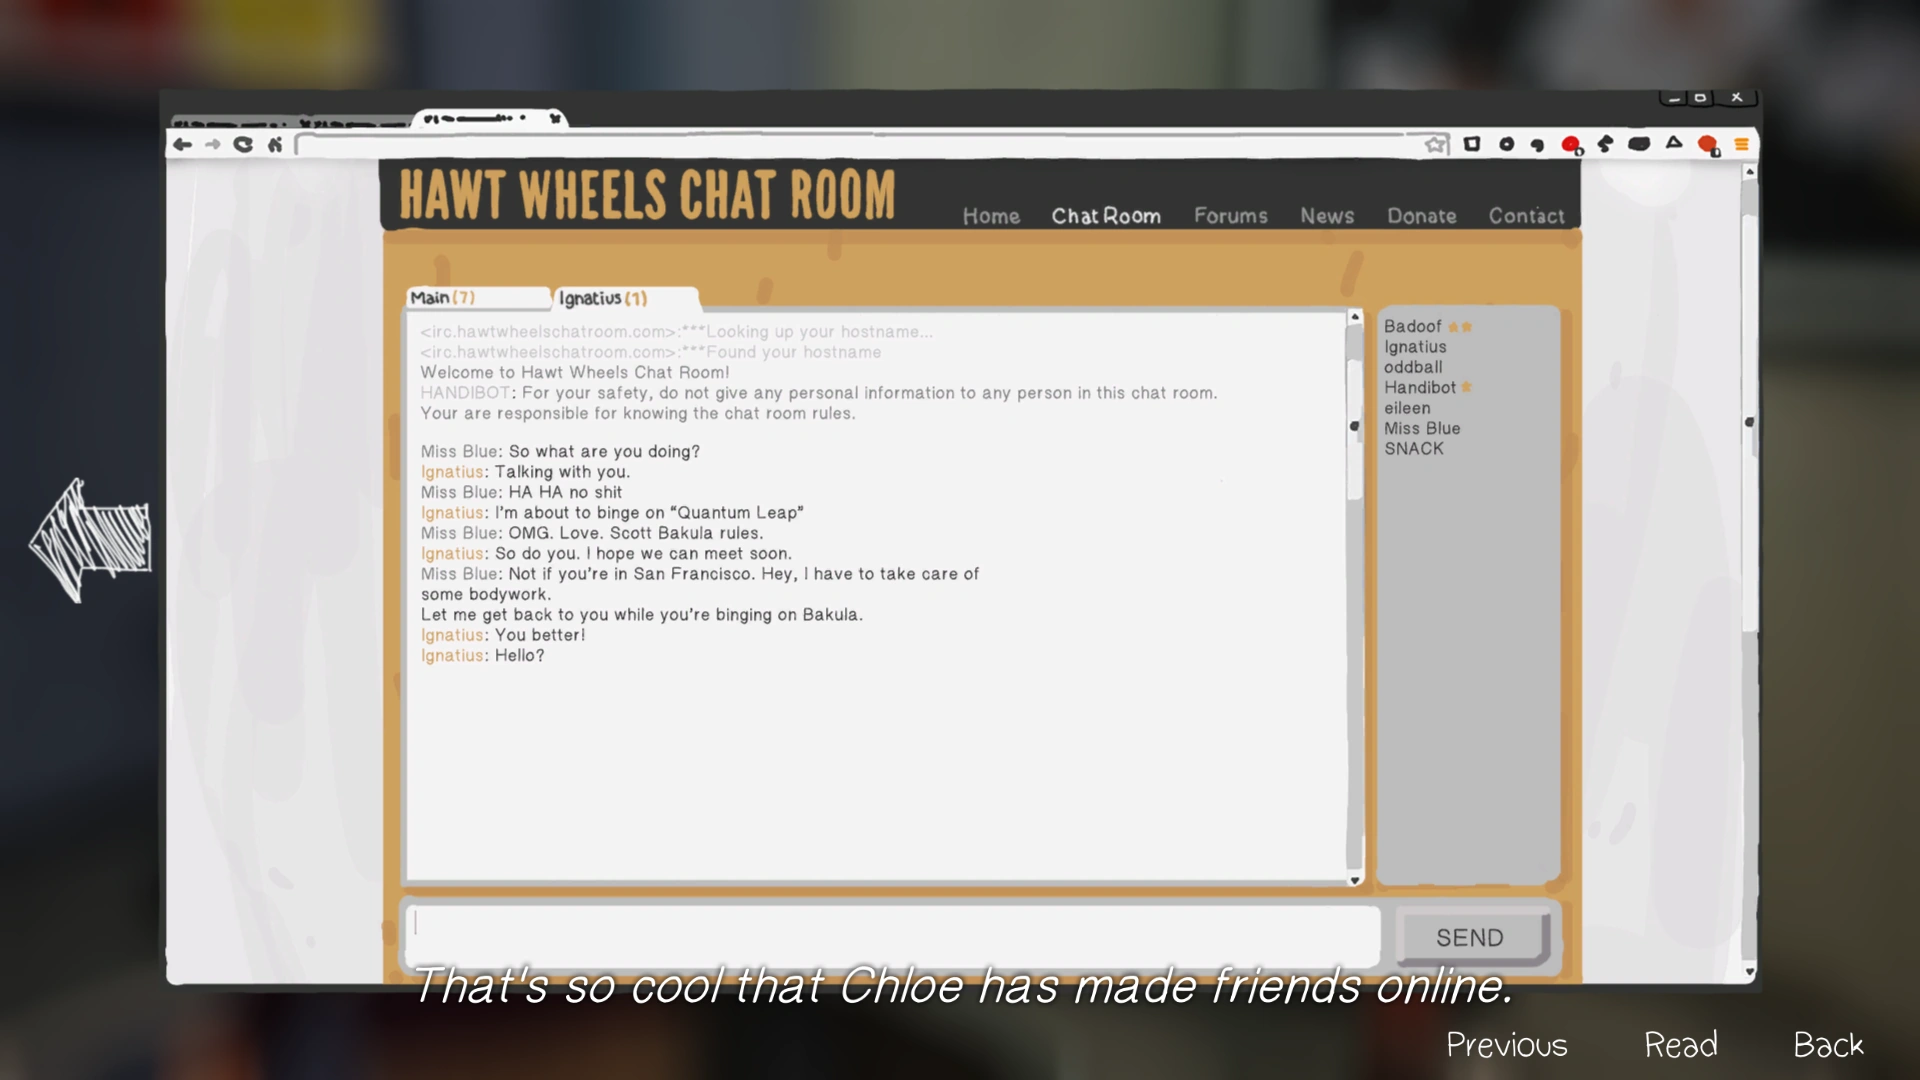Click the chat message input field

(x=895, y=934)
